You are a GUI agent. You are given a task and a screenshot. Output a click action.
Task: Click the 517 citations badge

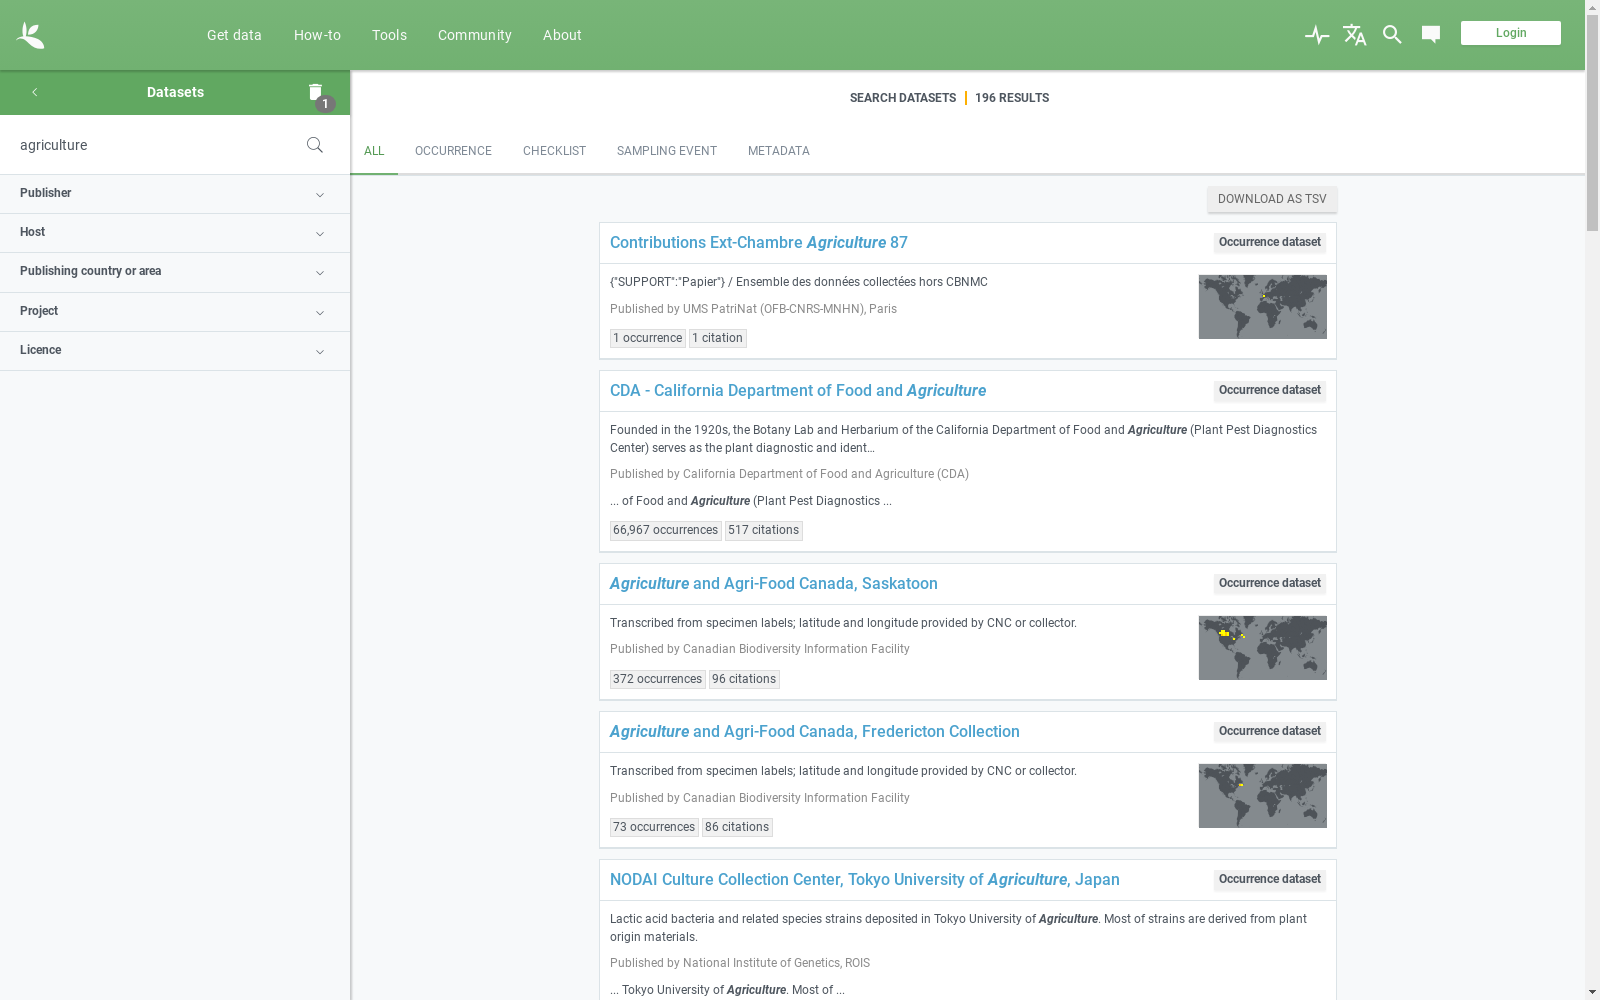[x=764, y=531]
